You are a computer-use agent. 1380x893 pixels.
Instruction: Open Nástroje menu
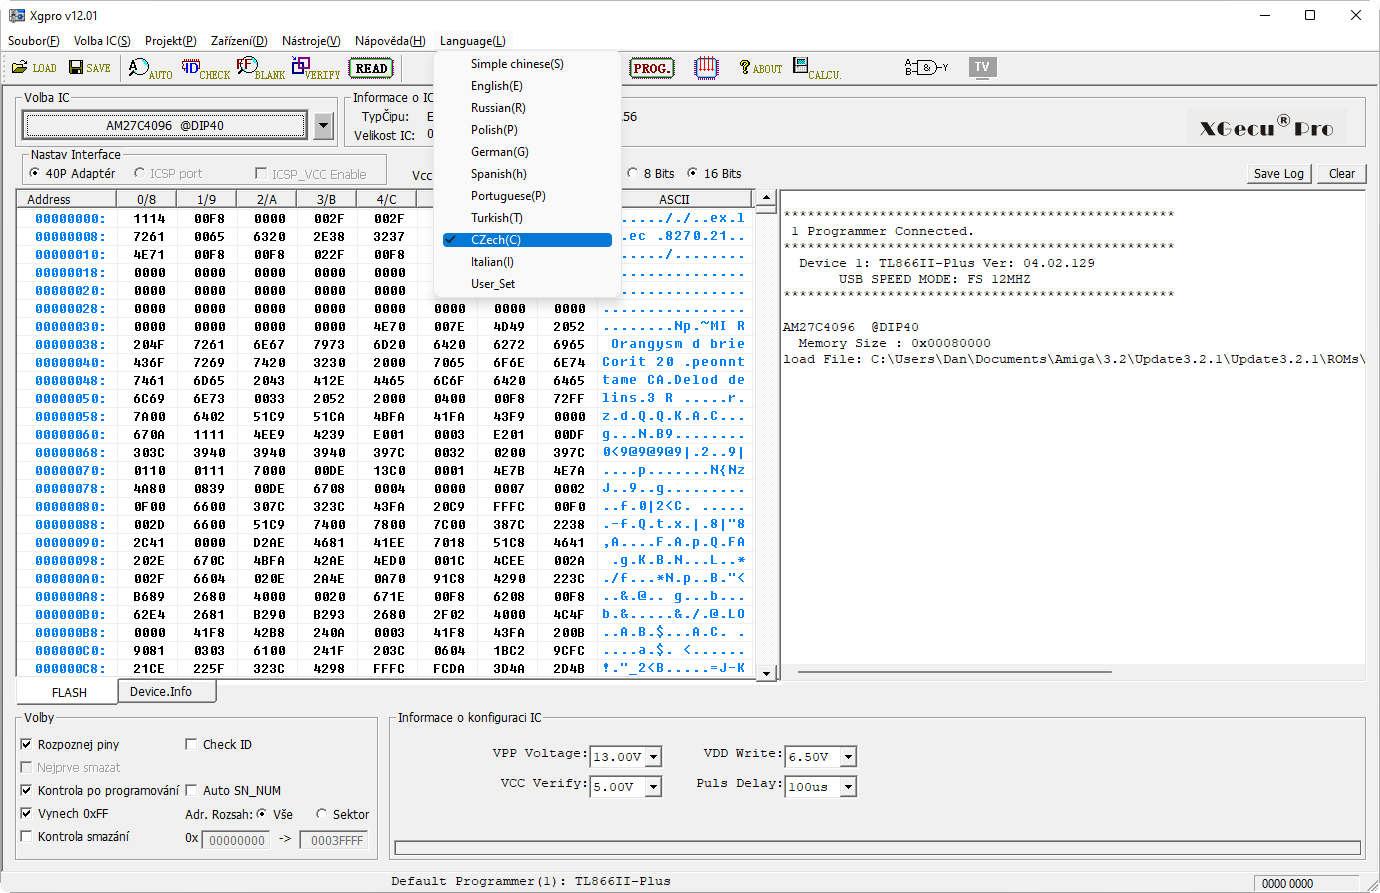click(311, 41)
